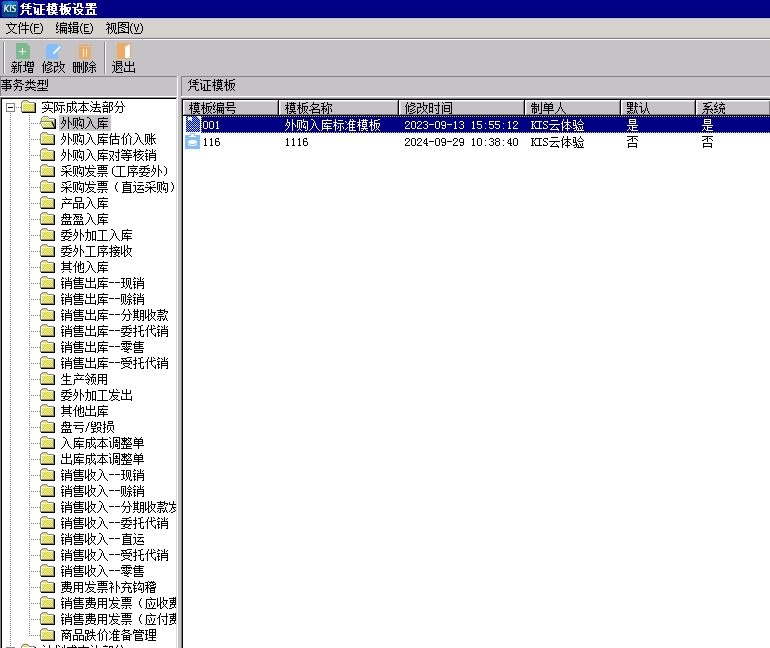Sort by the 模板名称 column header
The width and height of the screenshot is (770, 648).
click(338, 108)
